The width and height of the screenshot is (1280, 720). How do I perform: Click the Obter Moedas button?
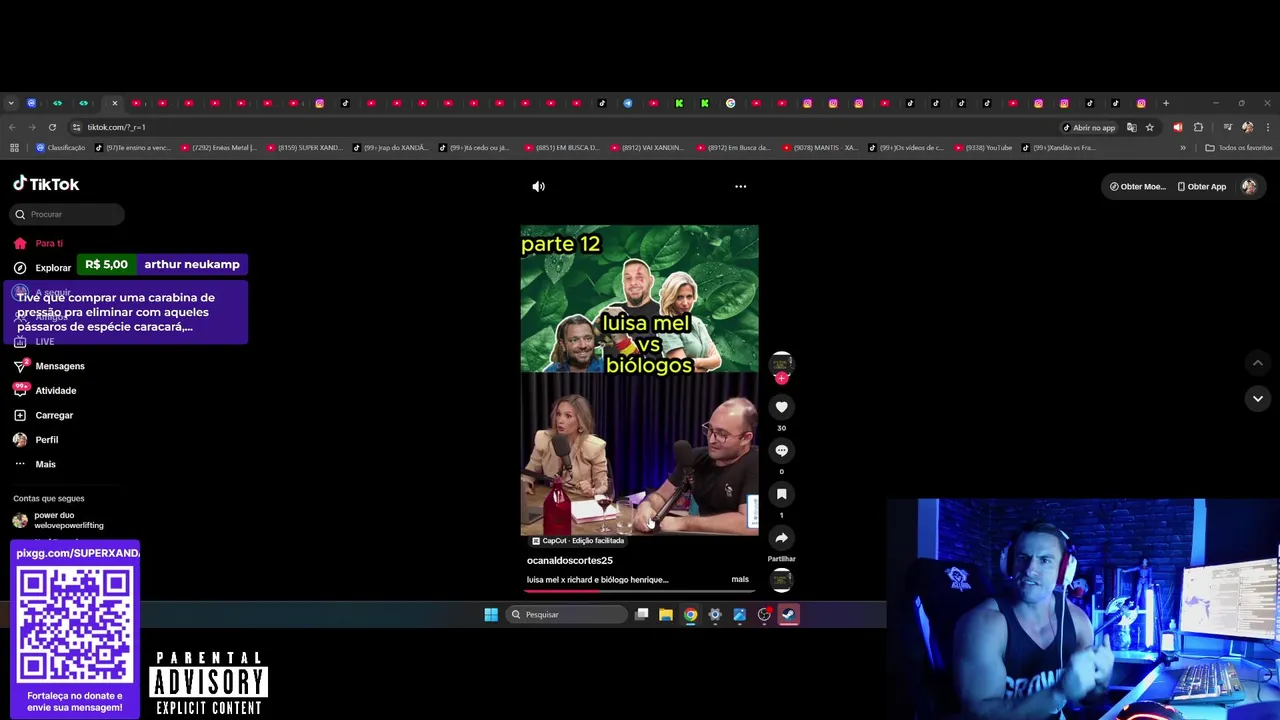pos(1137,186)
